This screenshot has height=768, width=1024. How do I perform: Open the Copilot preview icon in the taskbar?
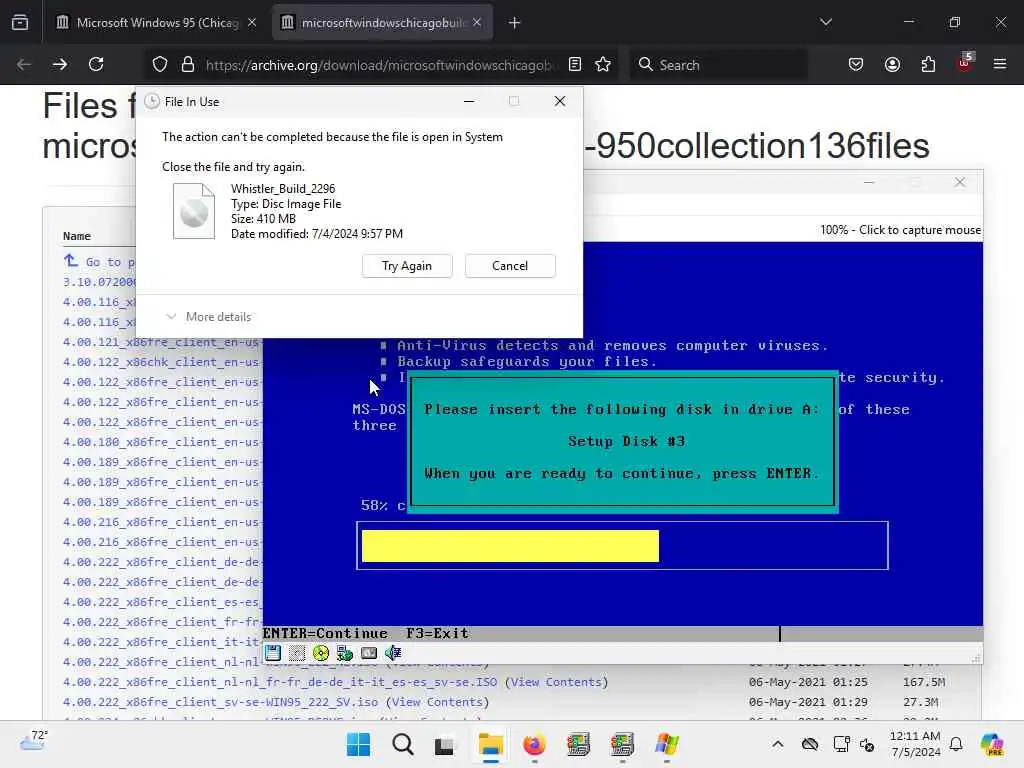[x=992, y=744]
